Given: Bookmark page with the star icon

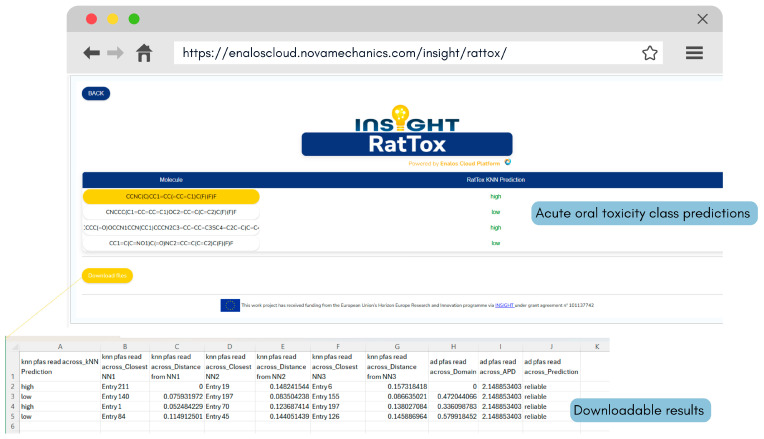Looking at the screenshot, I should coord(649,53).
